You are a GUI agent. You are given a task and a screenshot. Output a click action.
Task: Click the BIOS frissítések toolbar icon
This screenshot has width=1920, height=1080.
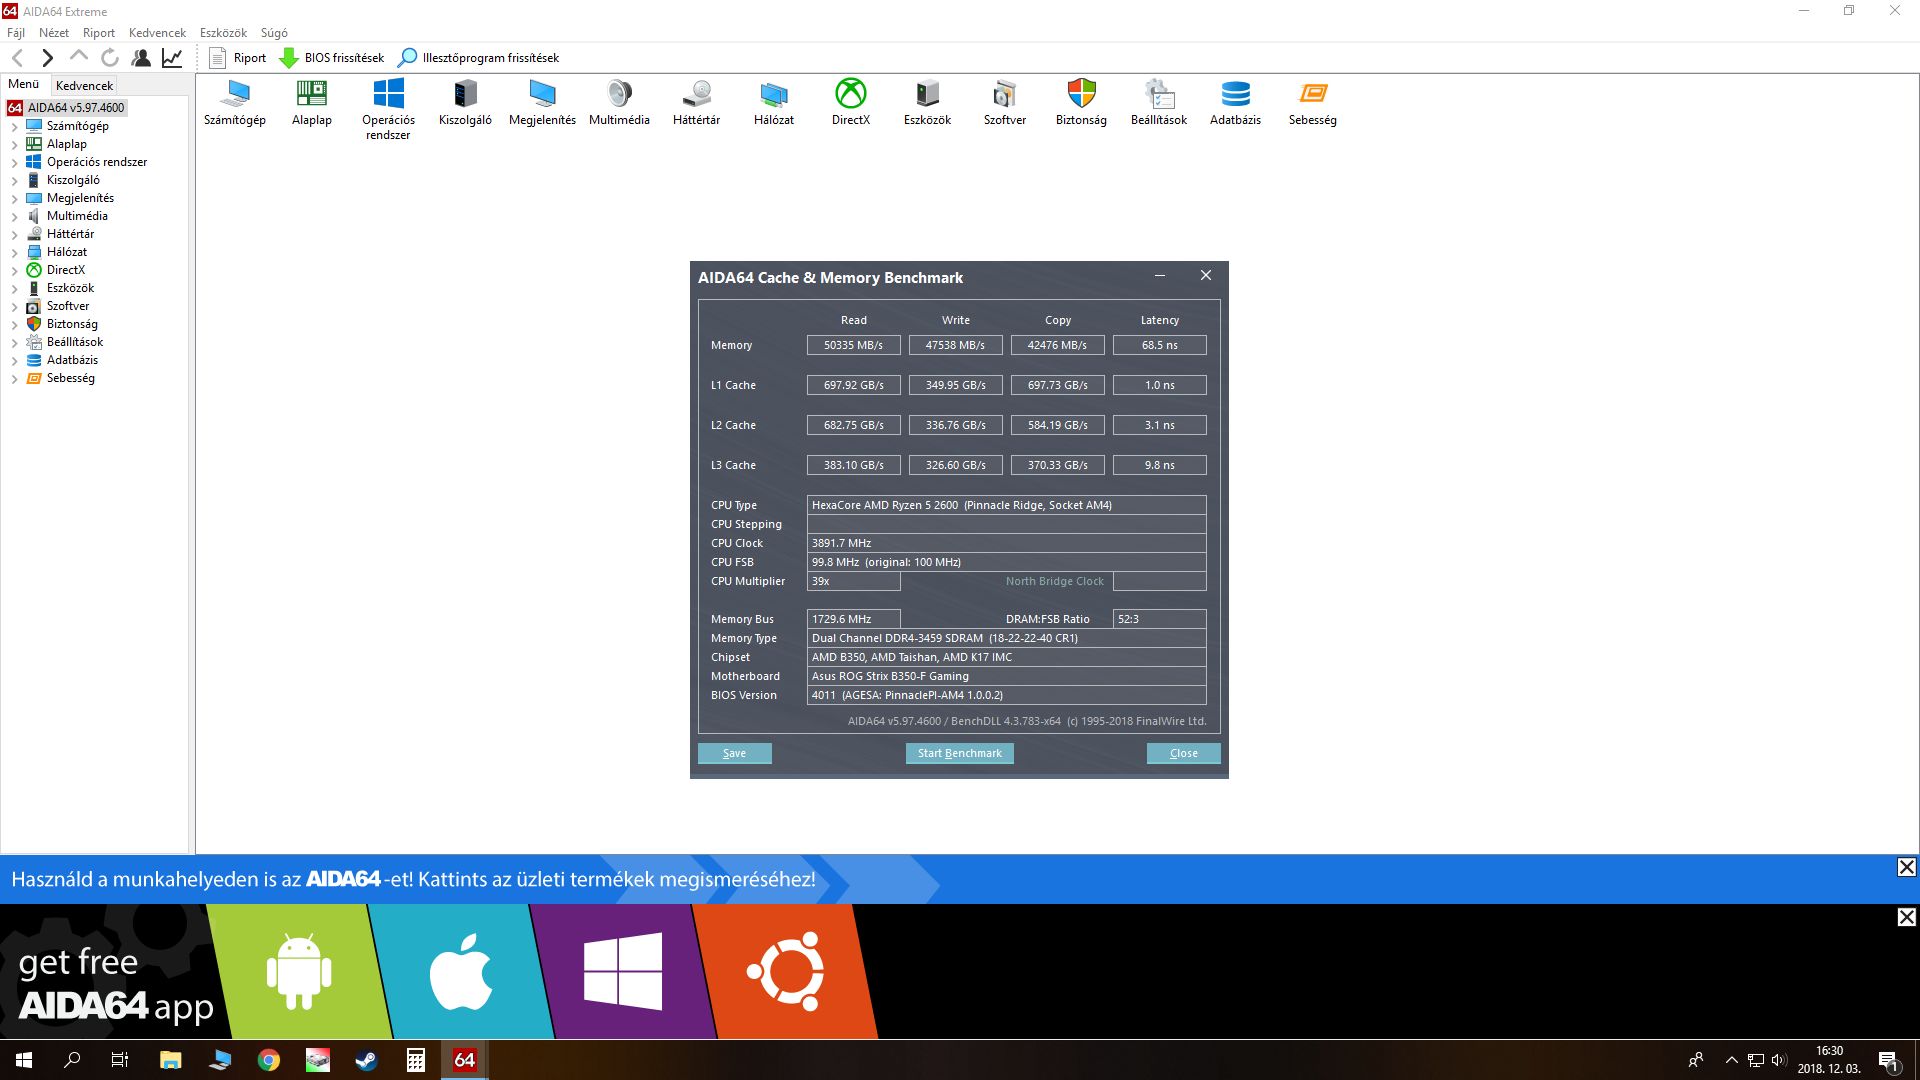click(289, 58)
